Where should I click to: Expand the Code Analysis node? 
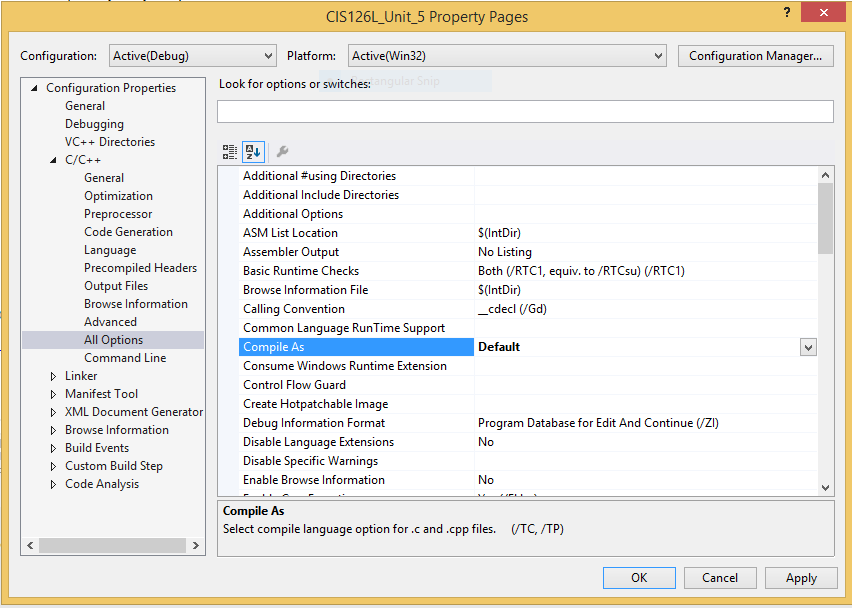[53, 484]
